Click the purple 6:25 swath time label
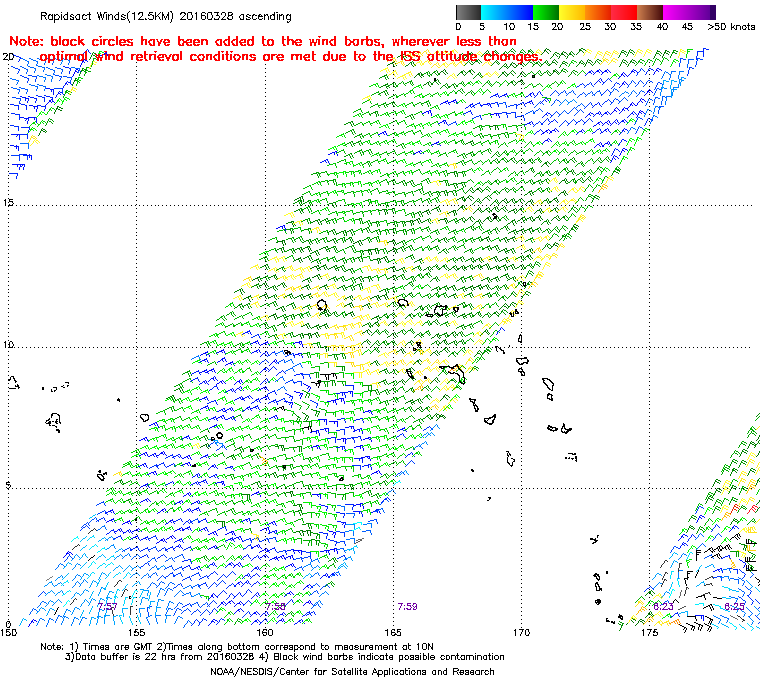This screenshot has height=688, width=760. 734,607
